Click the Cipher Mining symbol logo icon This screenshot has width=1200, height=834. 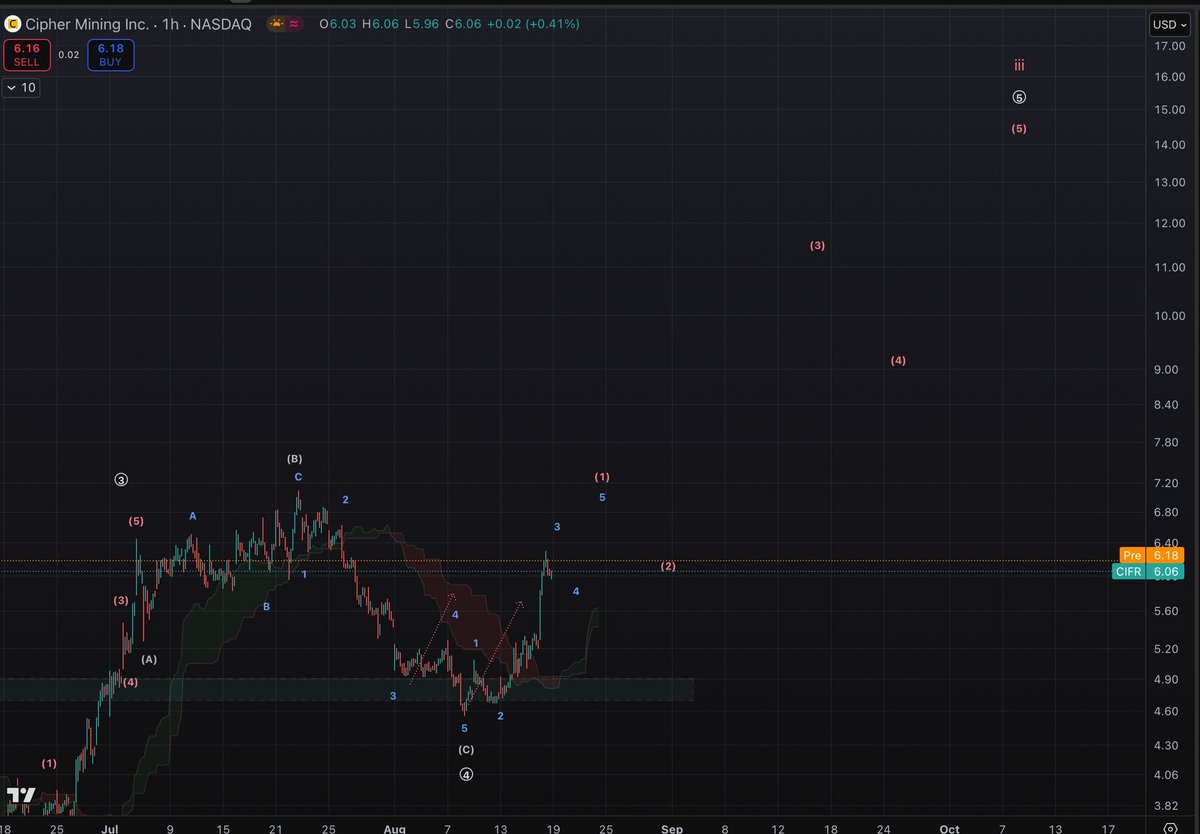(x=13, y=23)
